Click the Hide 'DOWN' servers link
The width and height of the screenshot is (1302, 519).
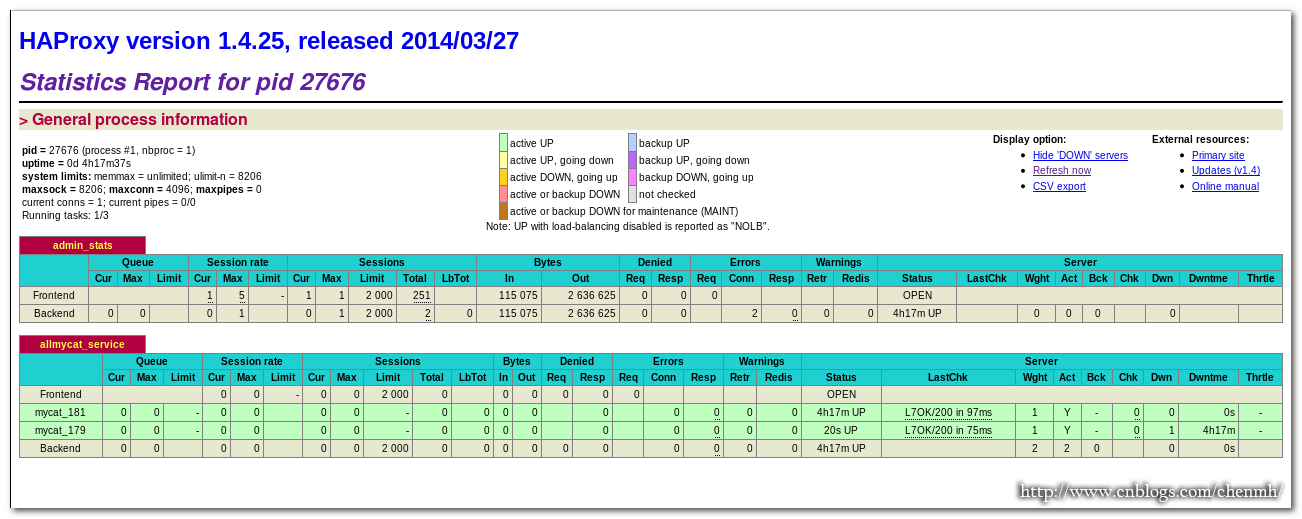point(1080,155)
